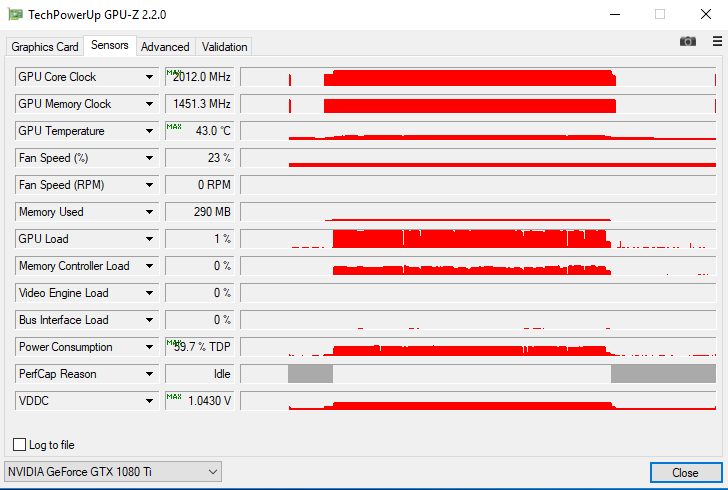Click the Close button

pyautogui.click(x=685, y=472)
